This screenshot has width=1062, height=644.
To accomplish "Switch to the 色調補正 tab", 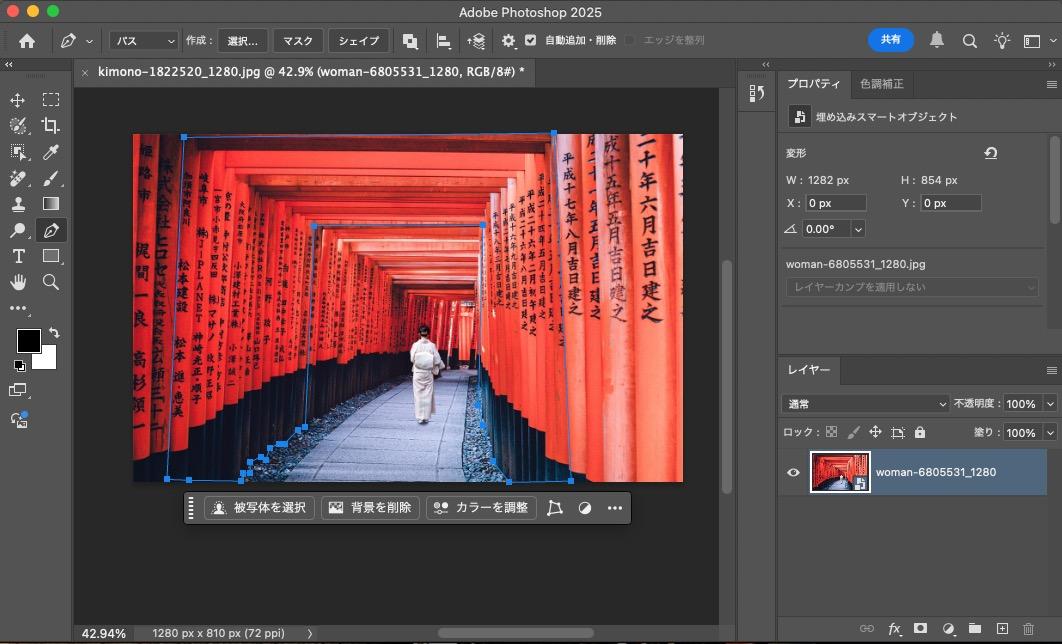I will [x=882, y=84].
